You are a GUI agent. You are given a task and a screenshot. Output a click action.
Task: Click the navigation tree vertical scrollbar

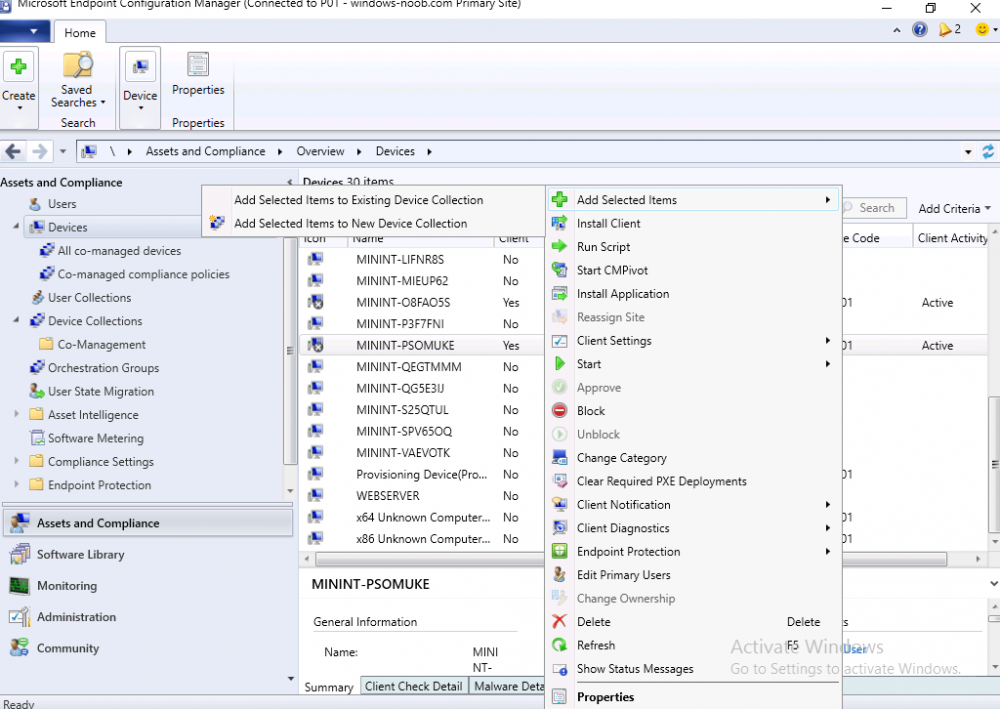tap(291, 349)
